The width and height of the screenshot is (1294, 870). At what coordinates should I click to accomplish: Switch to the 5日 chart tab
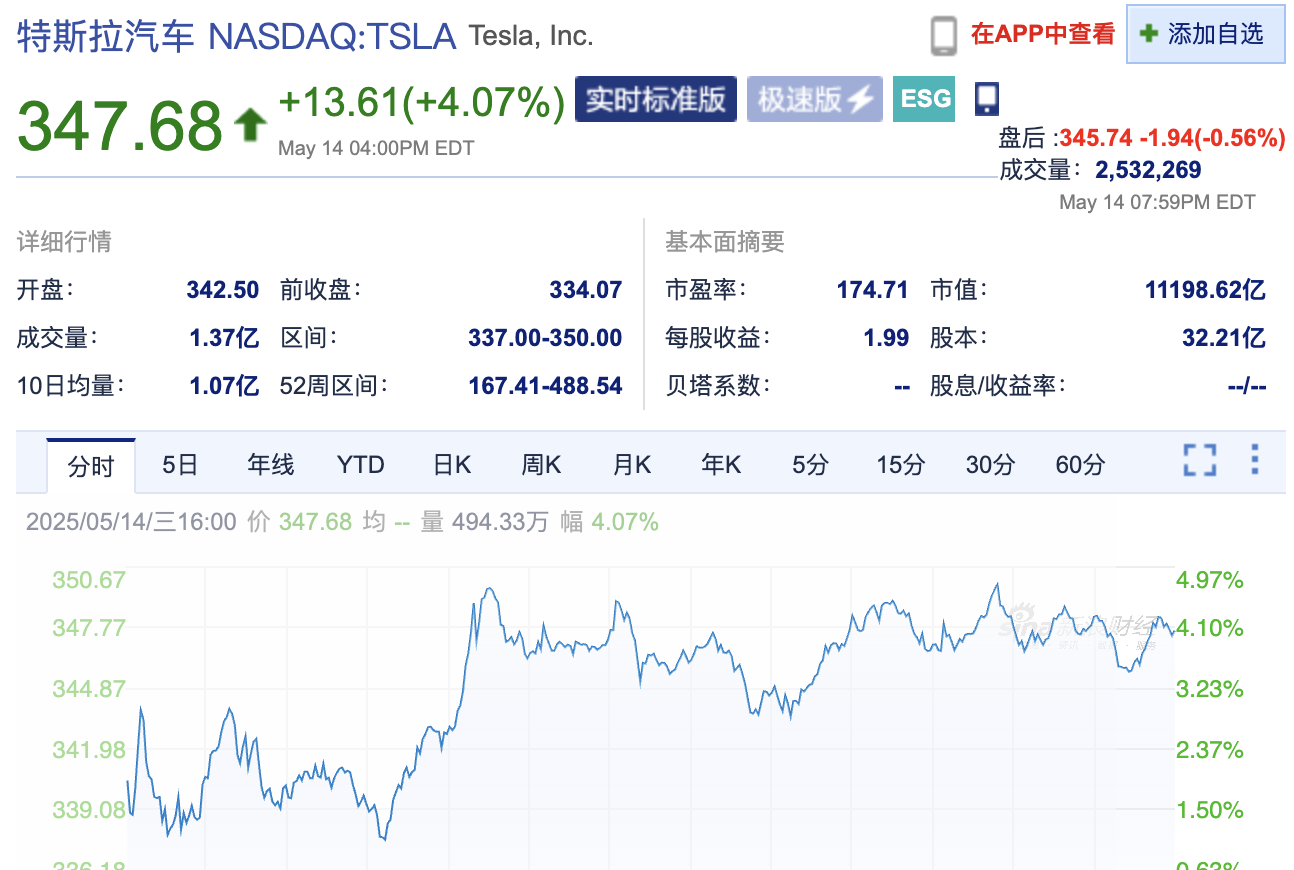tap(180, 464)
